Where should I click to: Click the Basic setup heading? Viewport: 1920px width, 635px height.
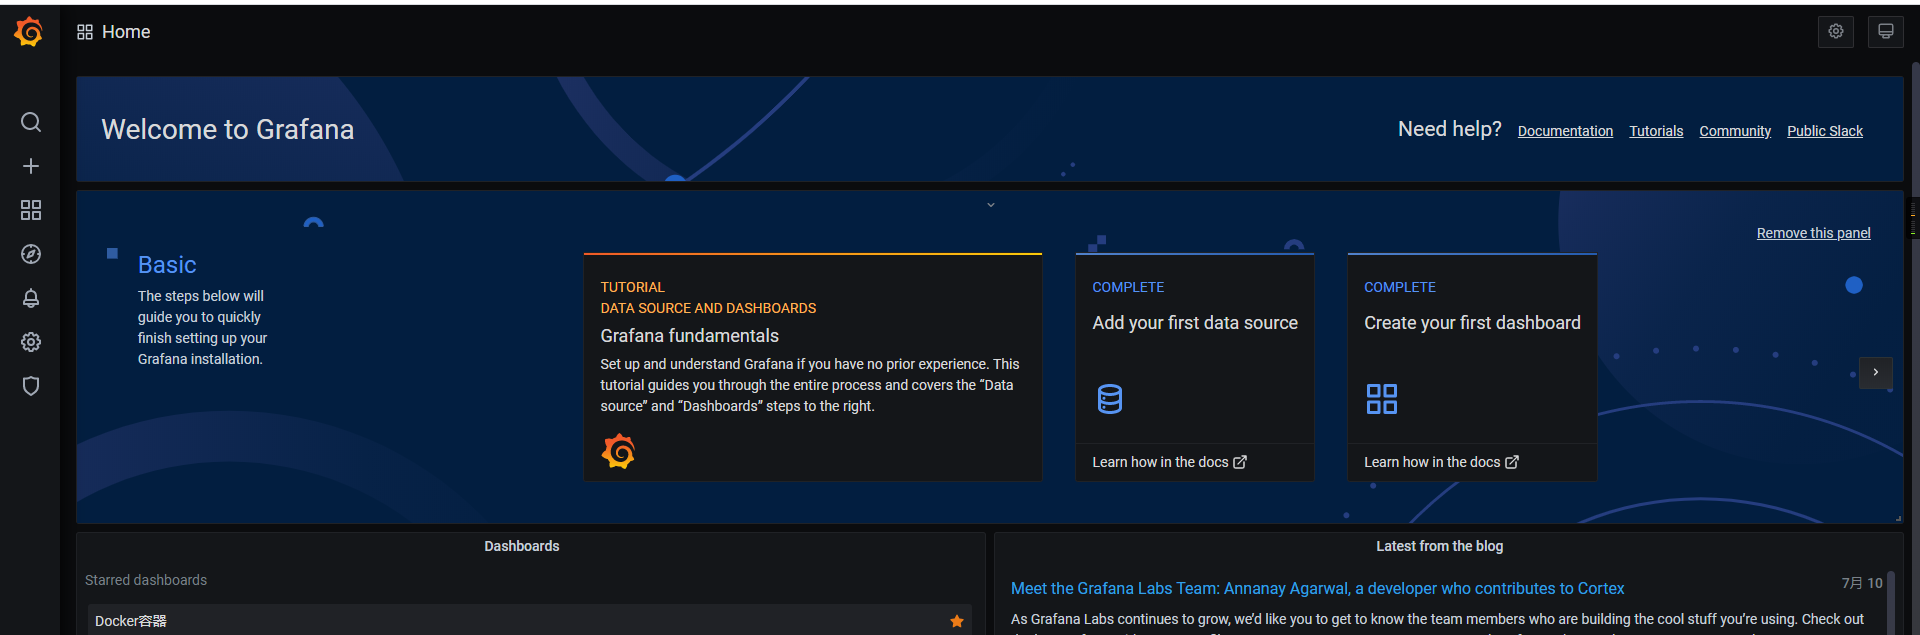[167, 265]
